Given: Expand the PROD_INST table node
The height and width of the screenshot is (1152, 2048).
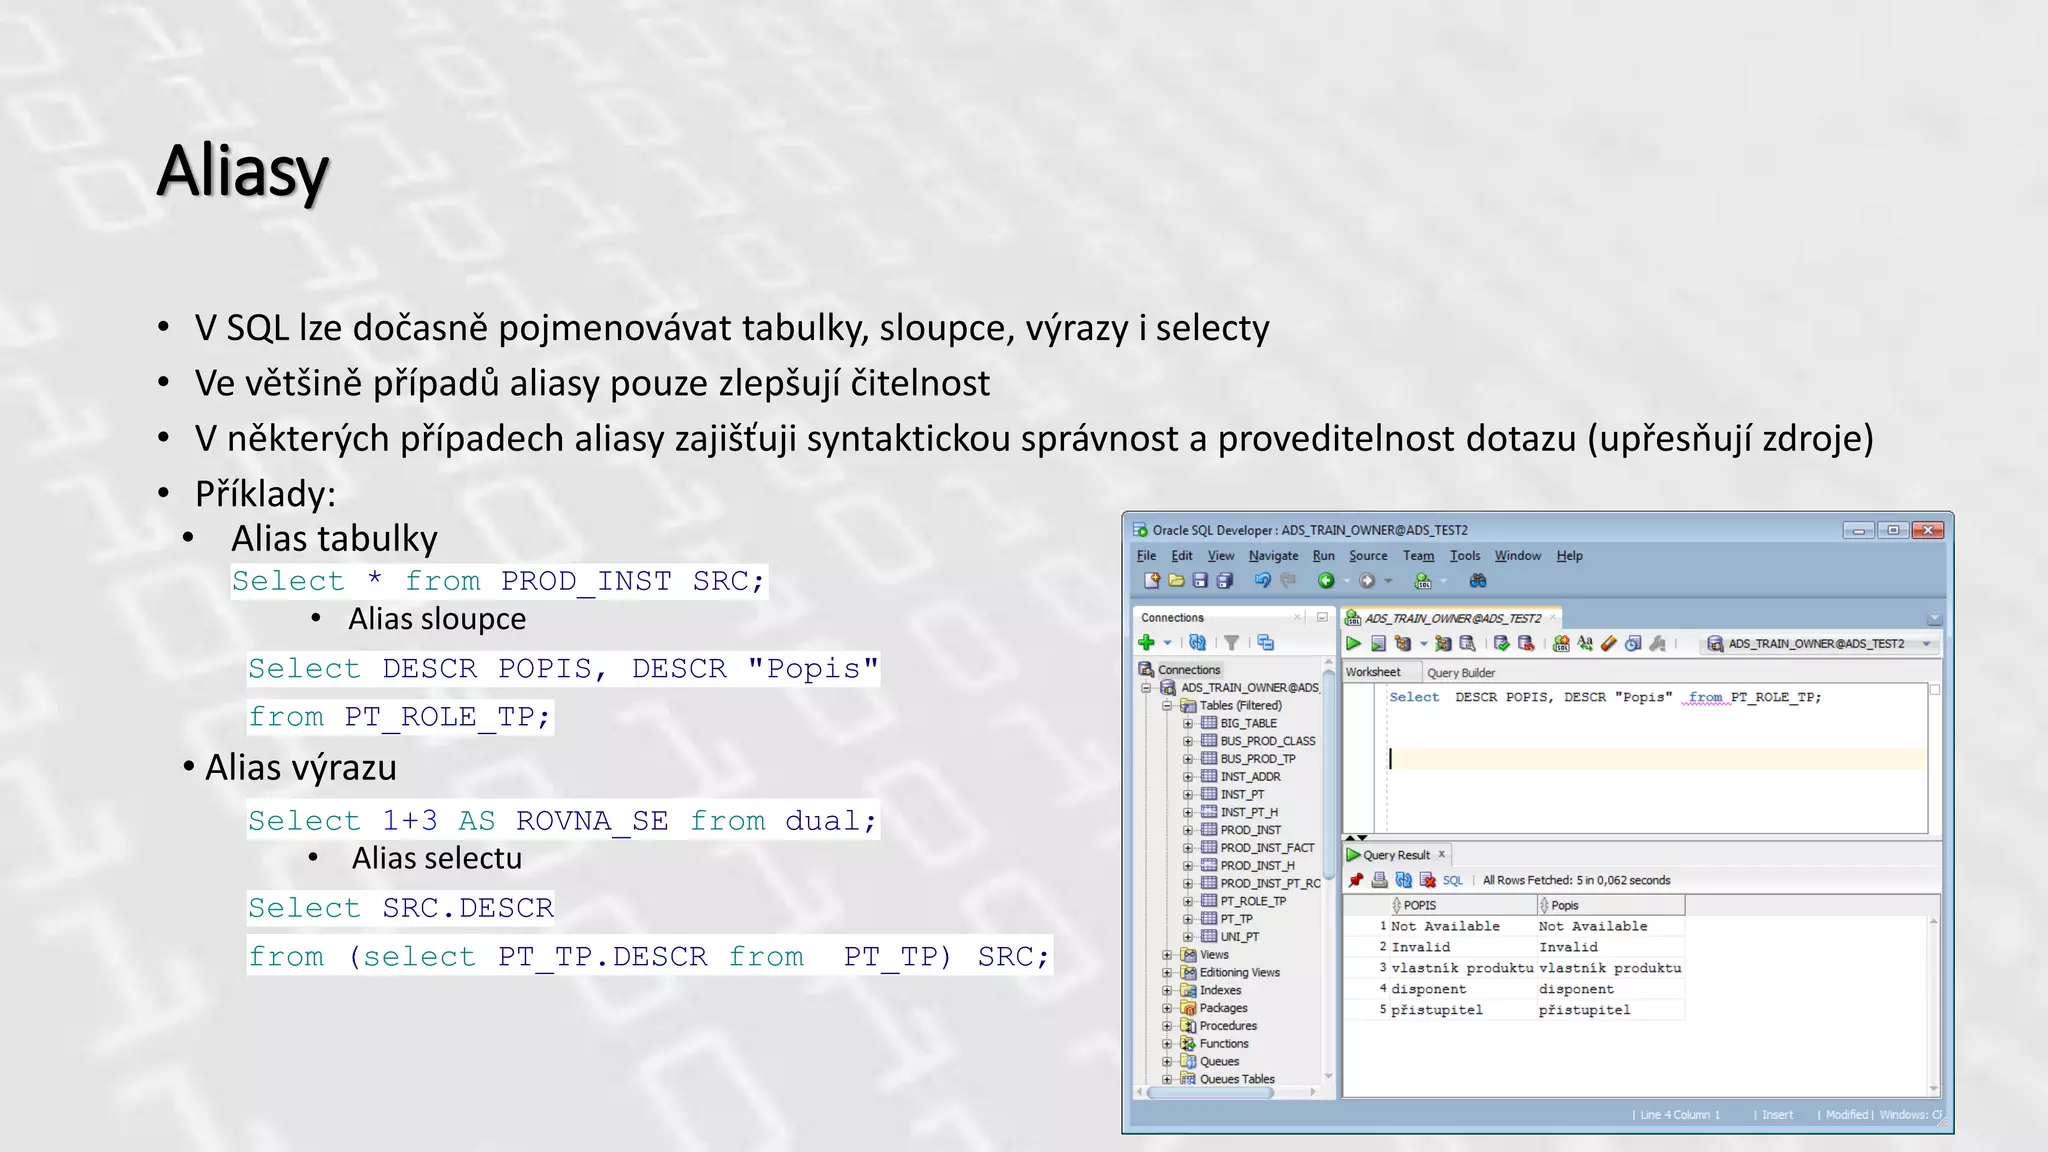Looking at the screenshot, I should [x=1187, y=830].
